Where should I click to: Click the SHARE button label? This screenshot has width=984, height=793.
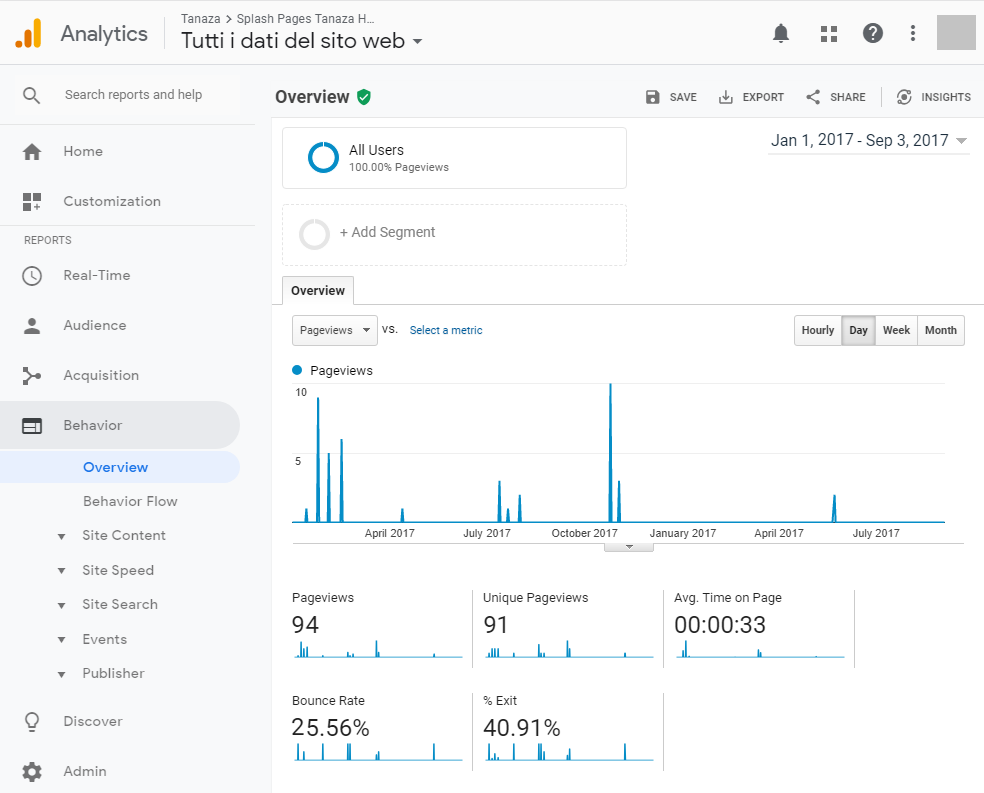[x=848, y=97]
